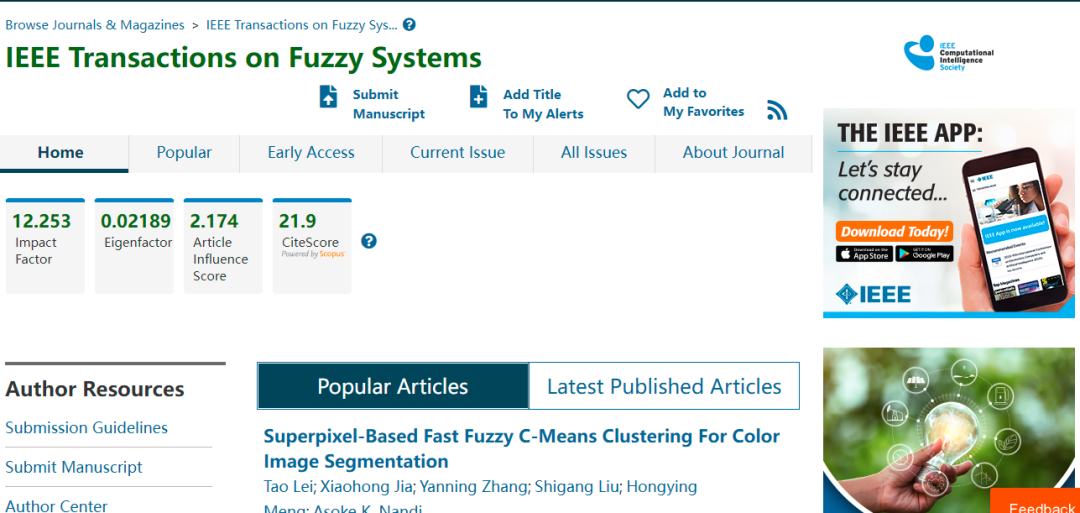Tap the Google Play download badge
1080x513 pixels.
tap(923, 254)
